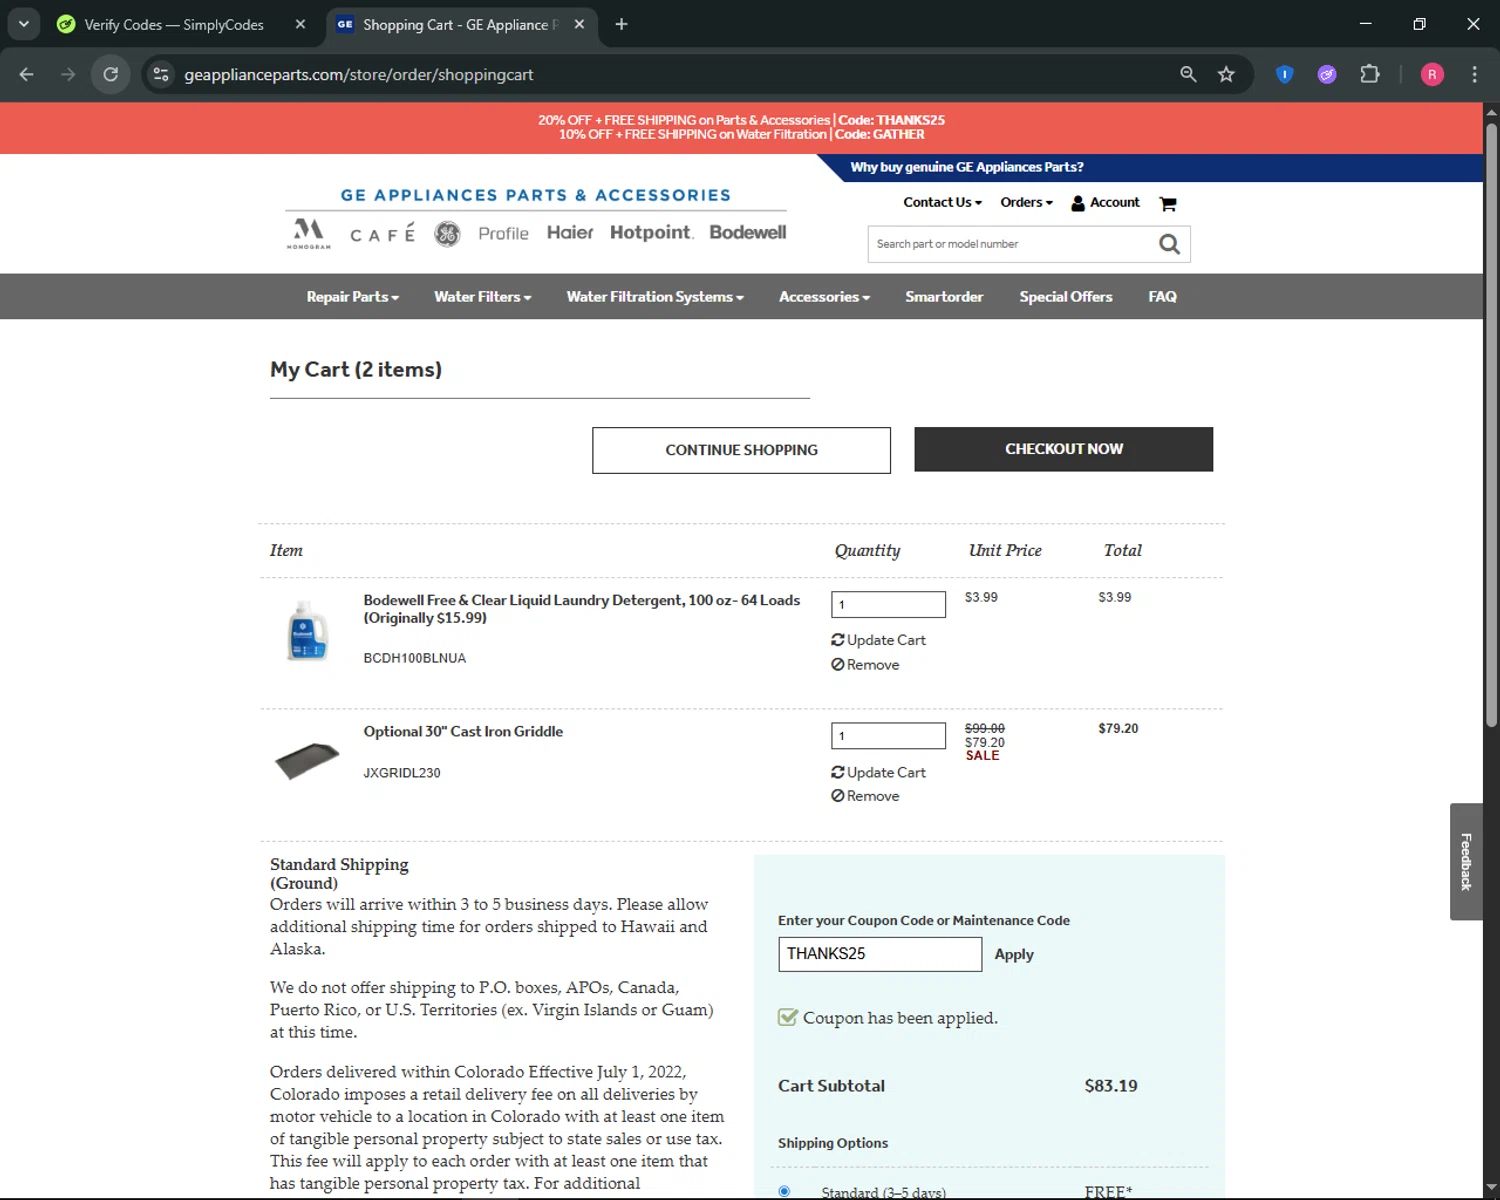1500x1200 pixels.
Task: Open the Chrome profile avatar R
Action: (1432, 74)
